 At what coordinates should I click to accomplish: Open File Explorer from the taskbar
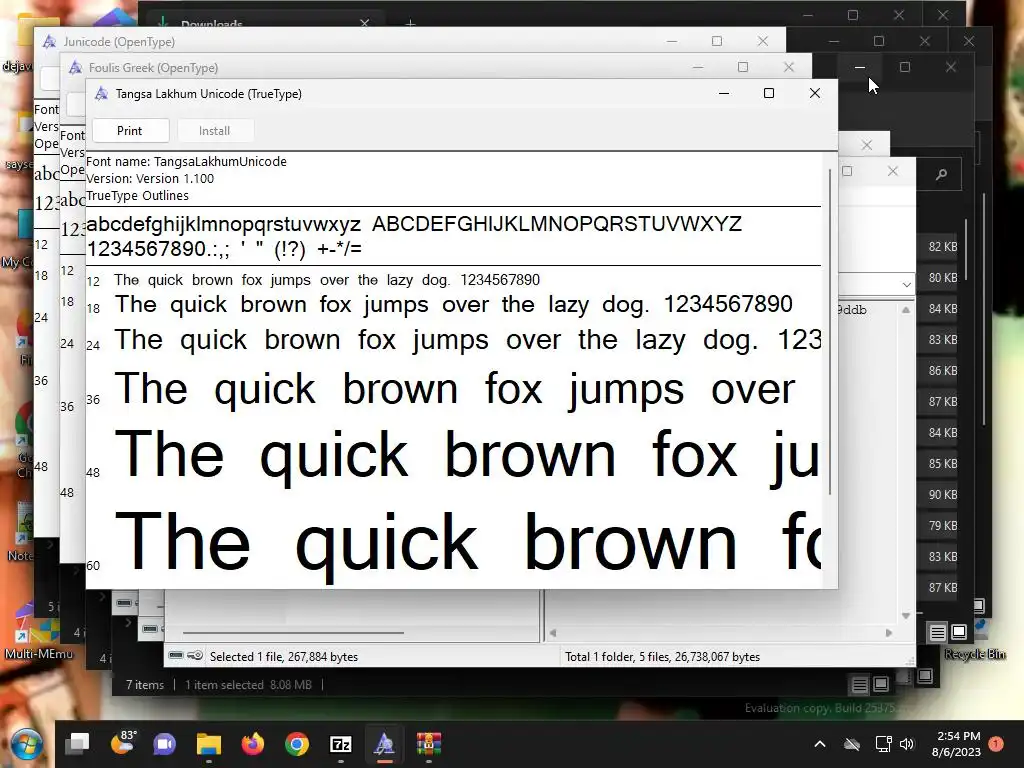click(209, 744)
